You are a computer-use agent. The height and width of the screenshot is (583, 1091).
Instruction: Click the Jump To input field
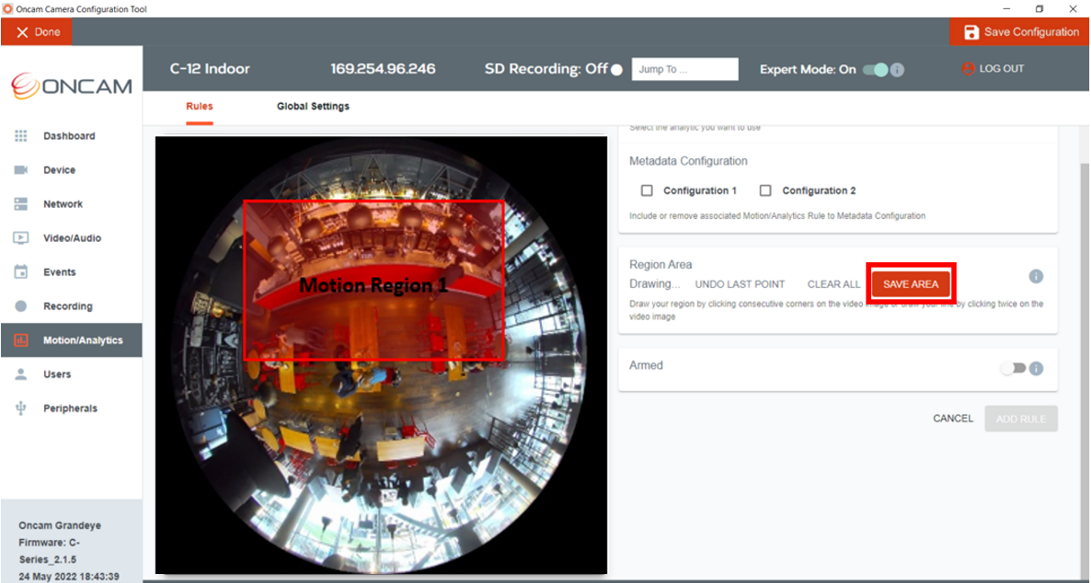tap(685, 70)
